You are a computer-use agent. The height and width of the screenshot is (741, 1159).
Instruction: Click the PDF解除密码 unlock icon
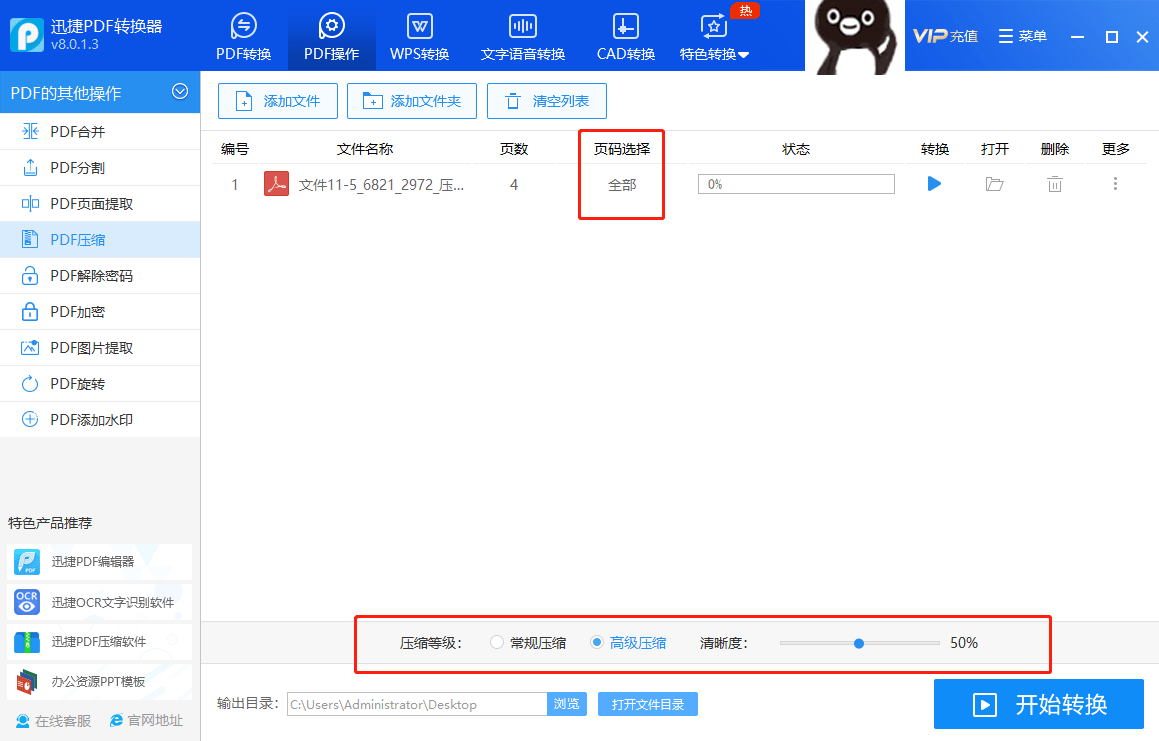click(30, 276)
